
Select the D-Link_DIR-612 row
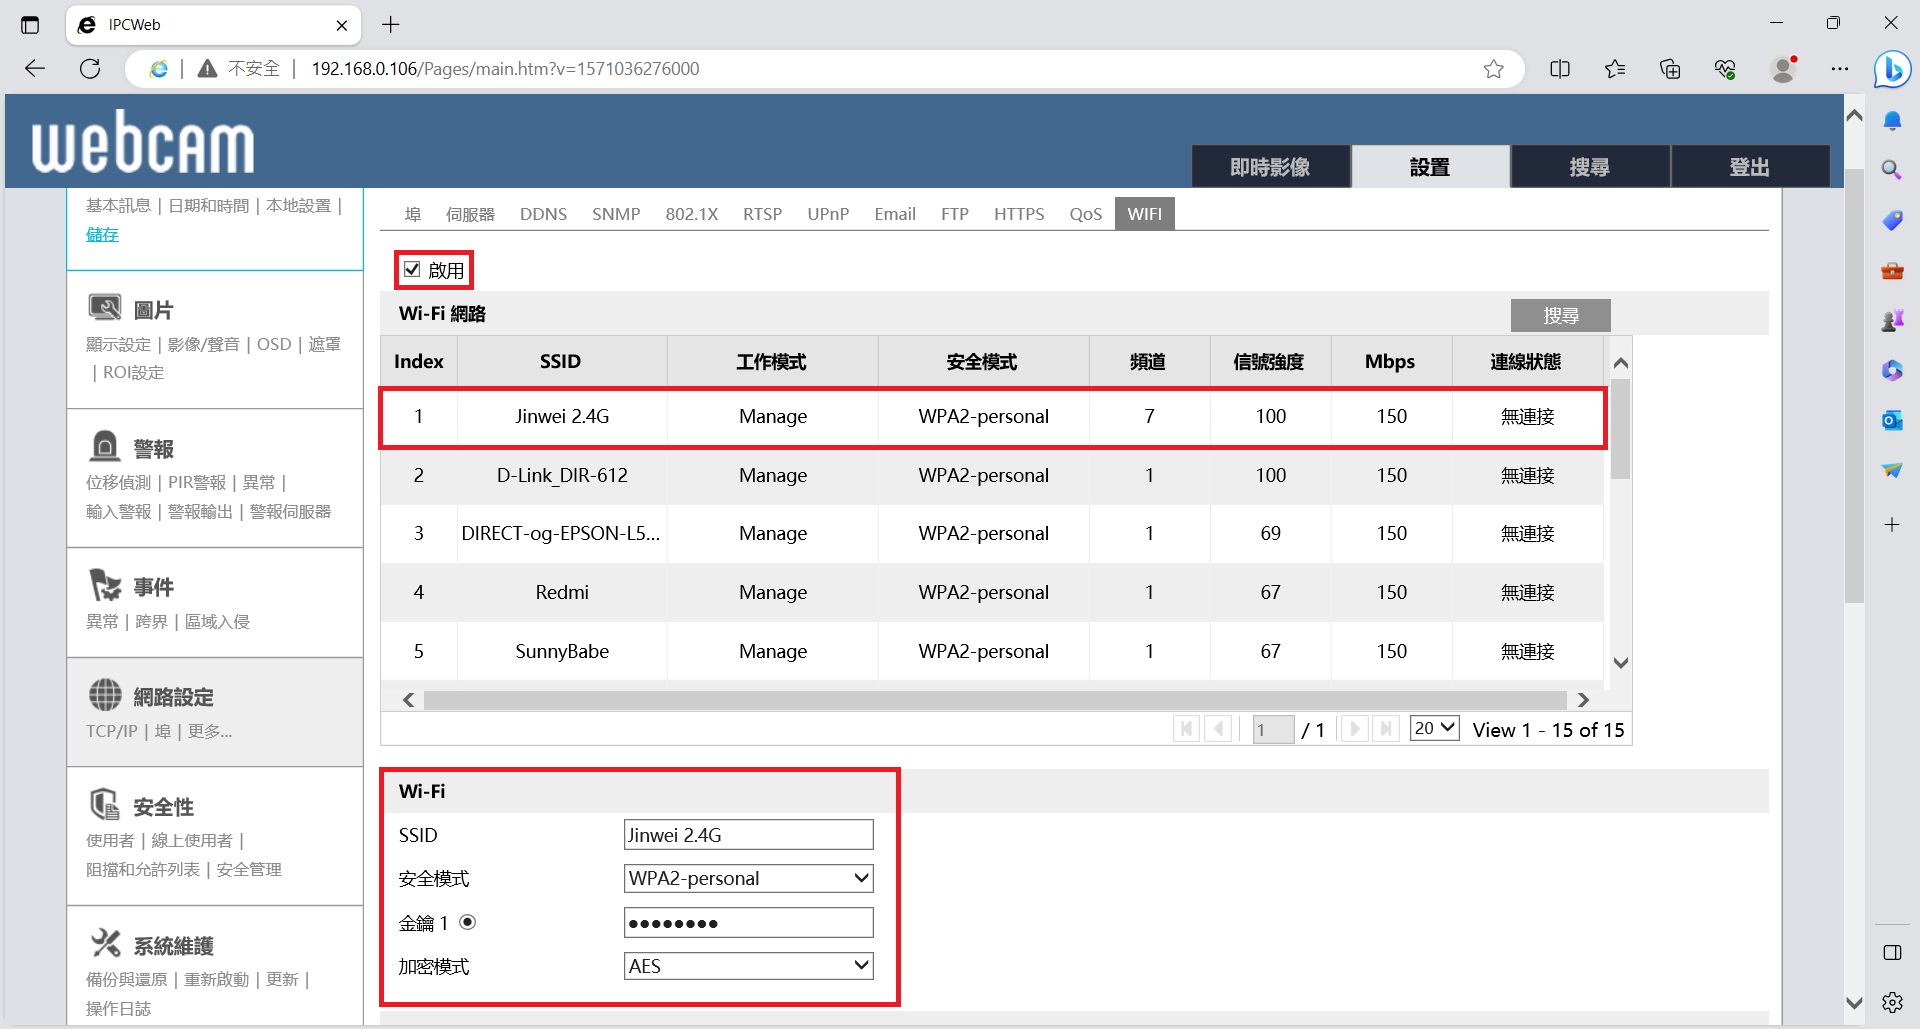(x=992, y=475)
